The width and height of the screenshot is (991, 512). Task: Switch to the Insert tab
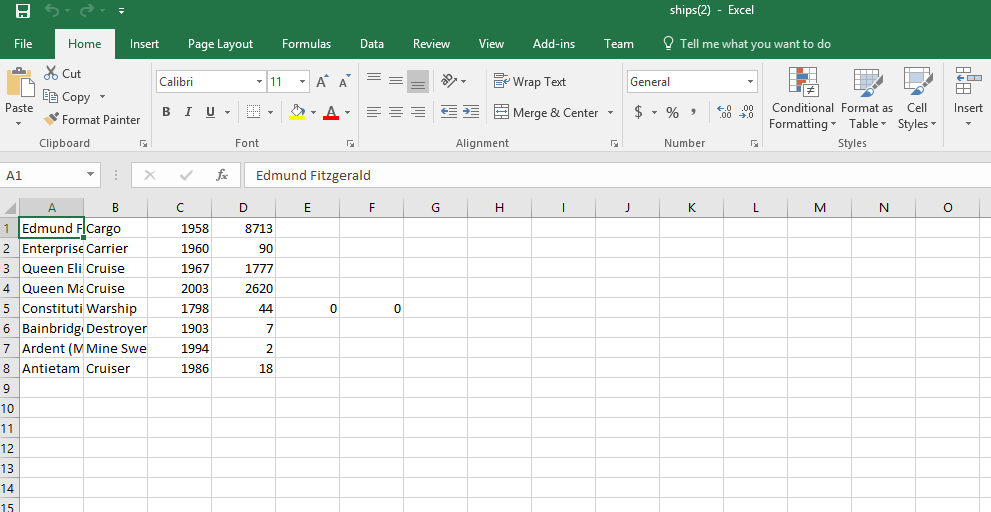[x=144, y=44]
